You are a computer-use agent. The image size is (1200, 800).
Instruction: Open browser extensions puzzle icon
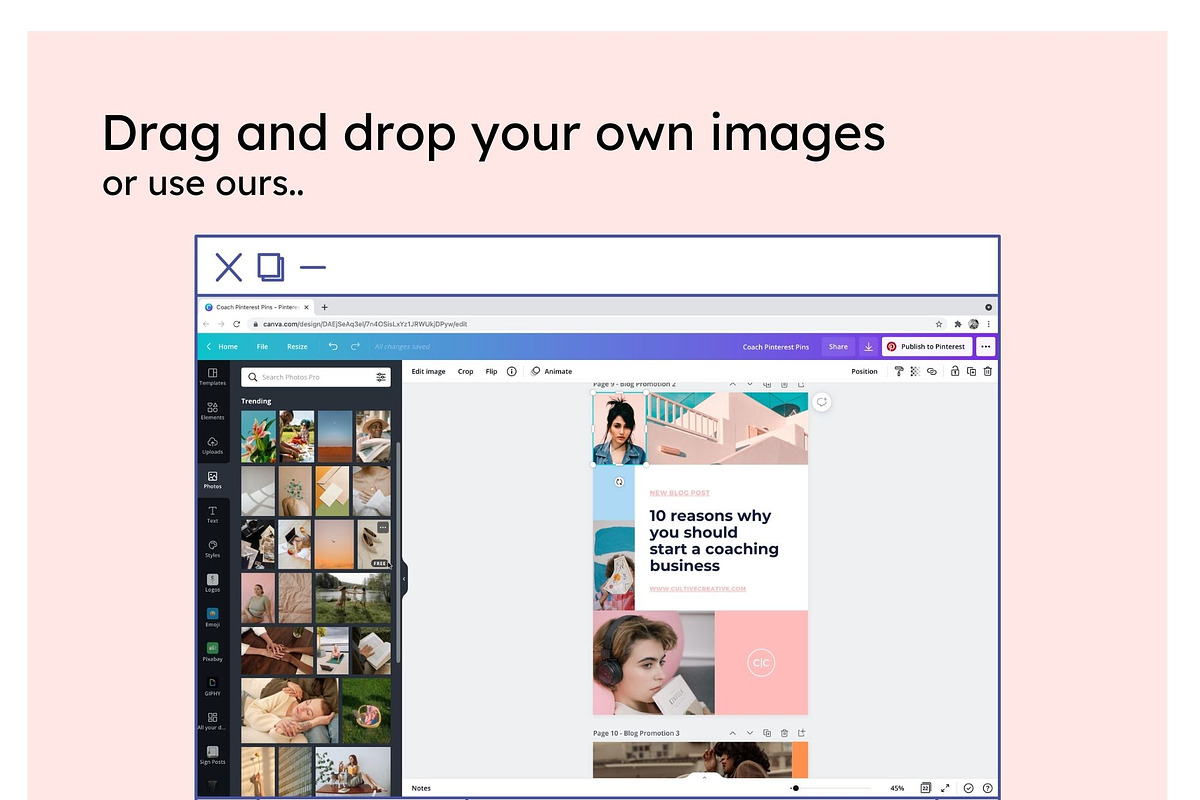point(958,324)
